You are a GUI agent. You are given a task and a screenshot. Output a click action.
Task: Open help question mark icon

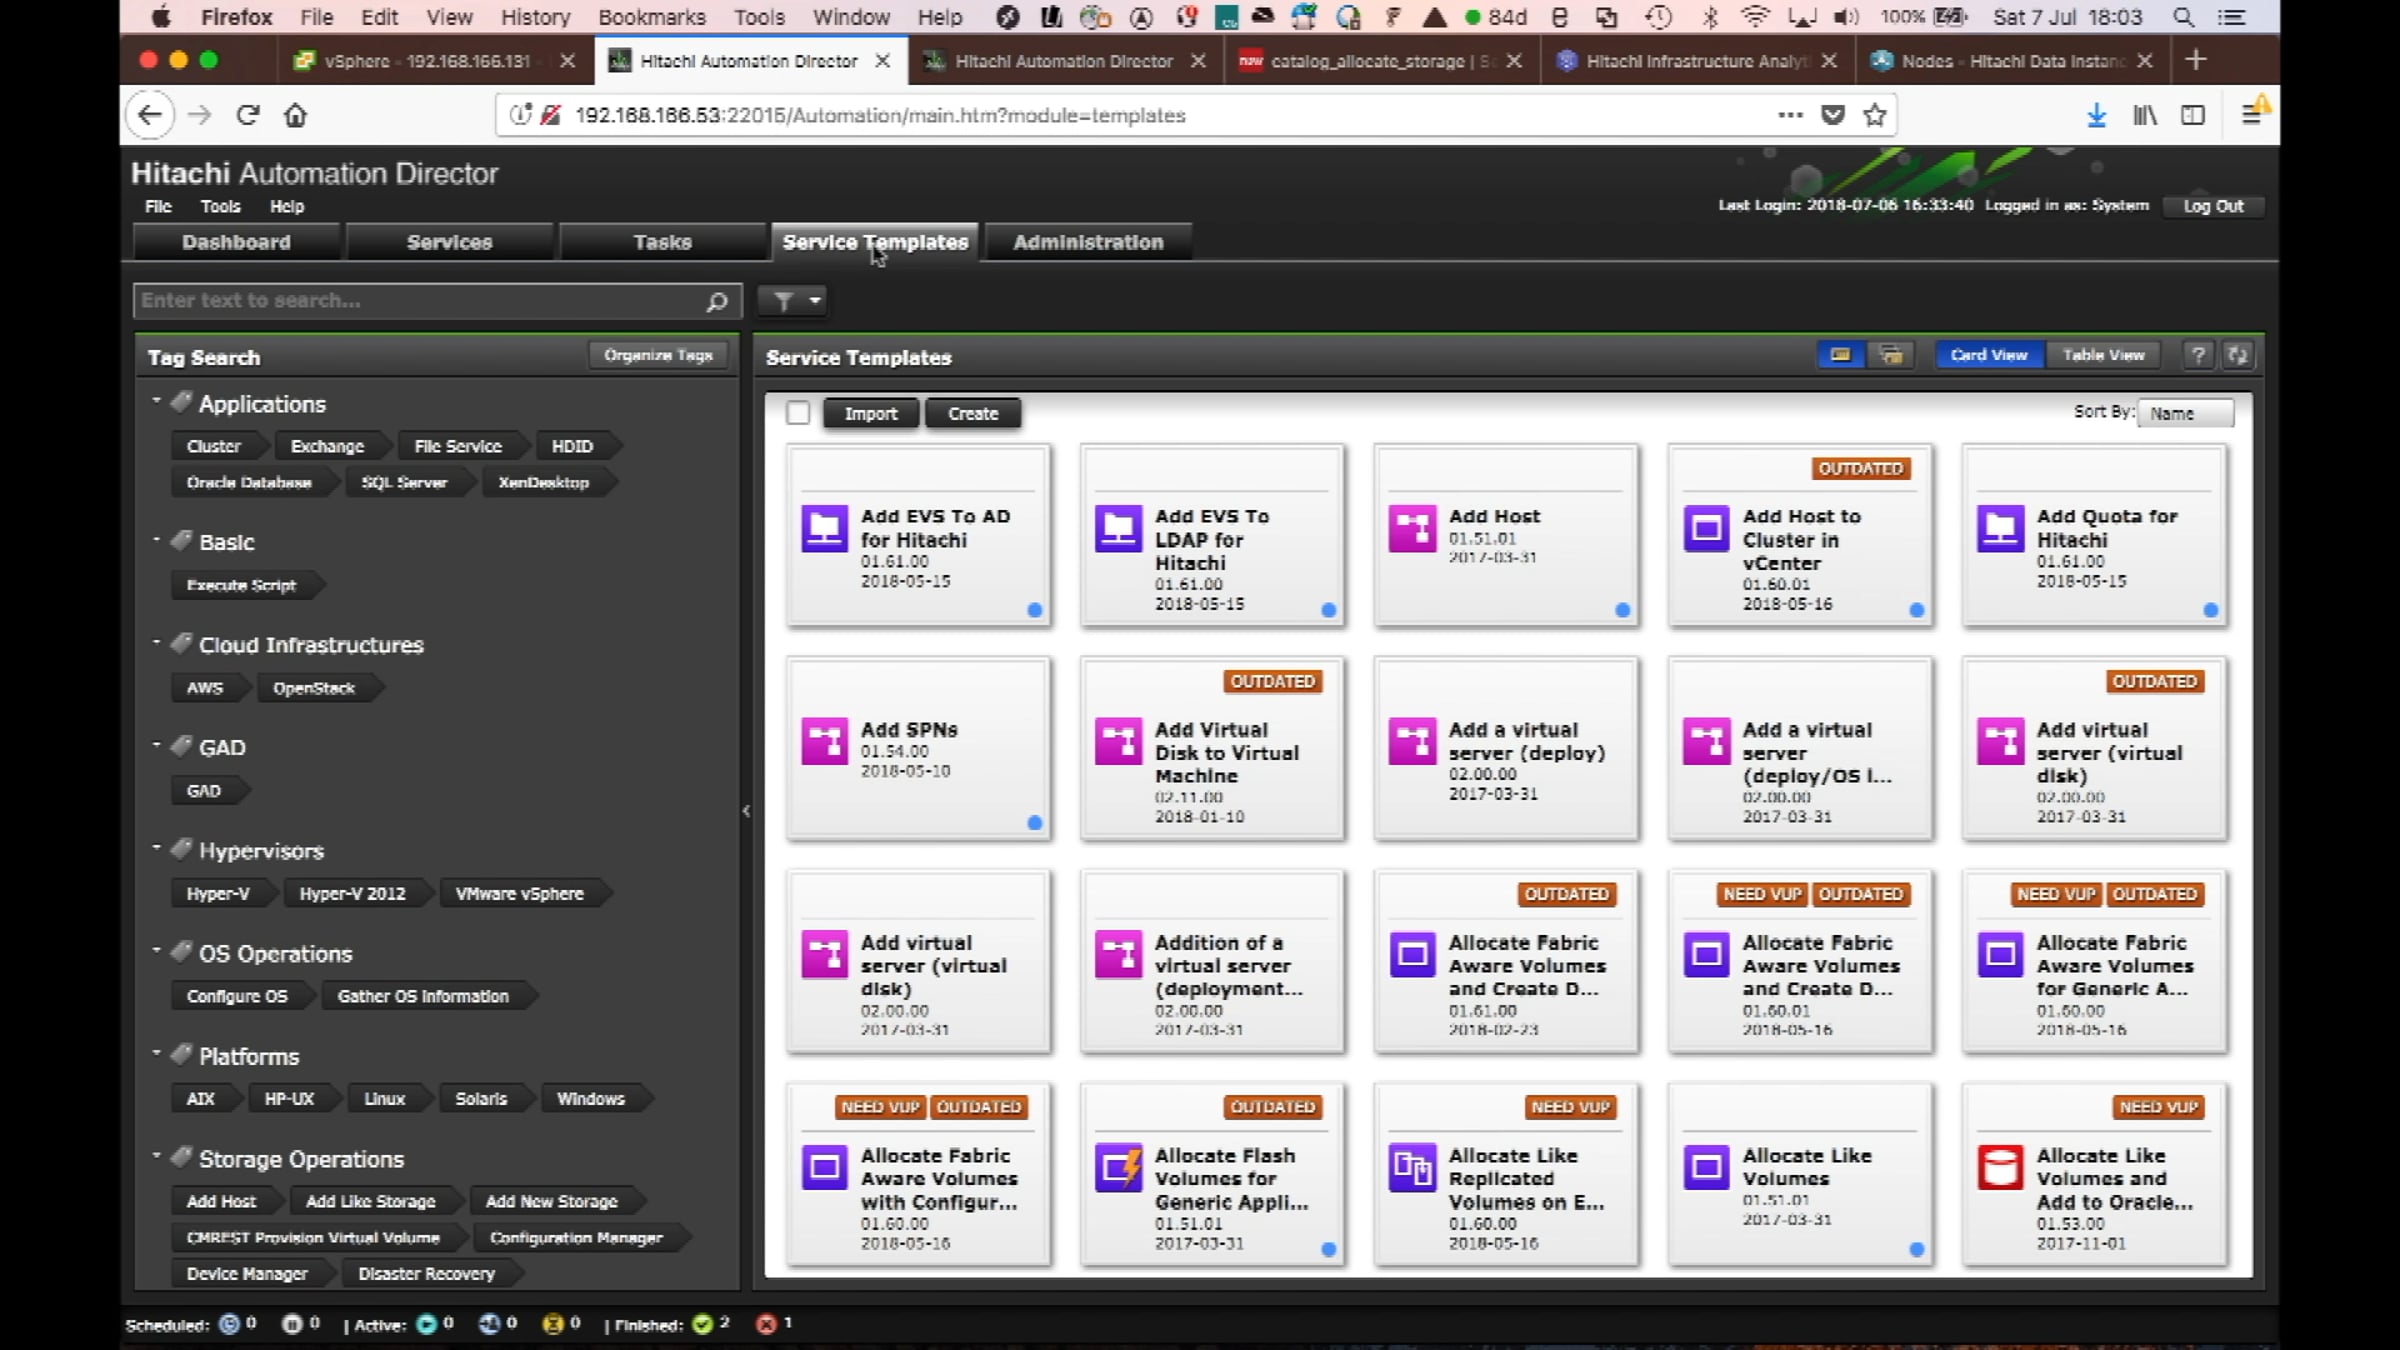coord(2197,355)
